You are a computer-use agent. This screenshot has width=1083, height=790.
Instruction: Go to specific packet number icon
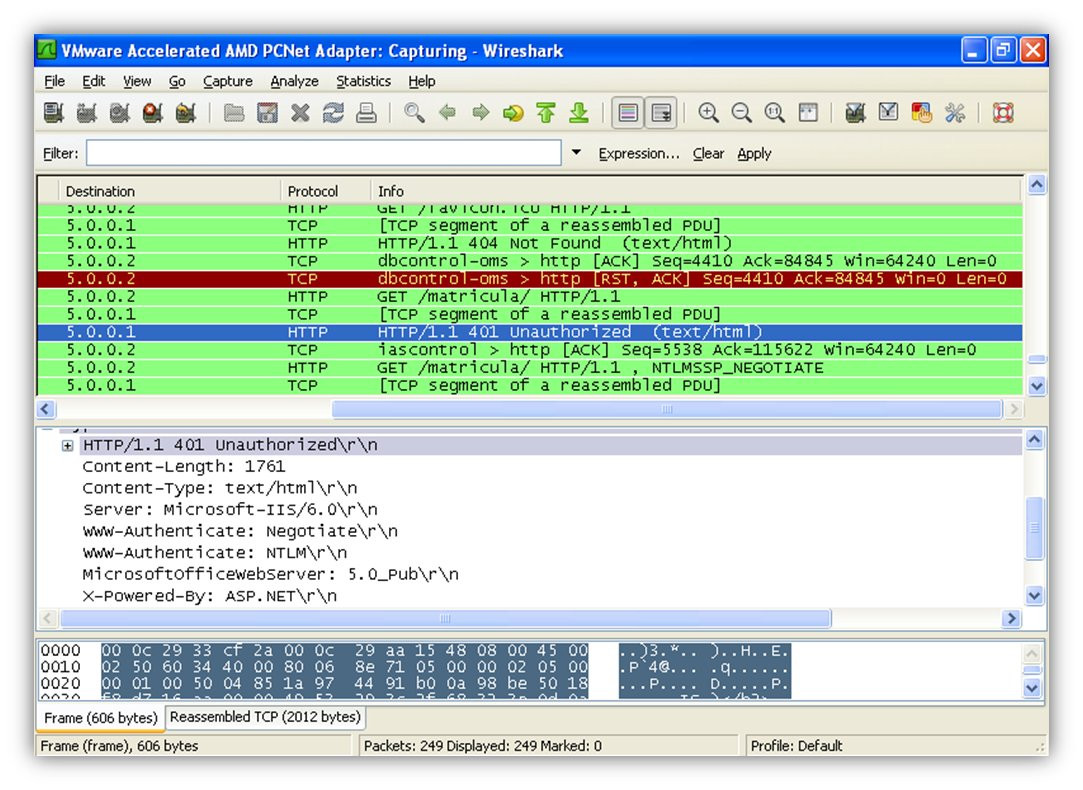tap(513, 113)
